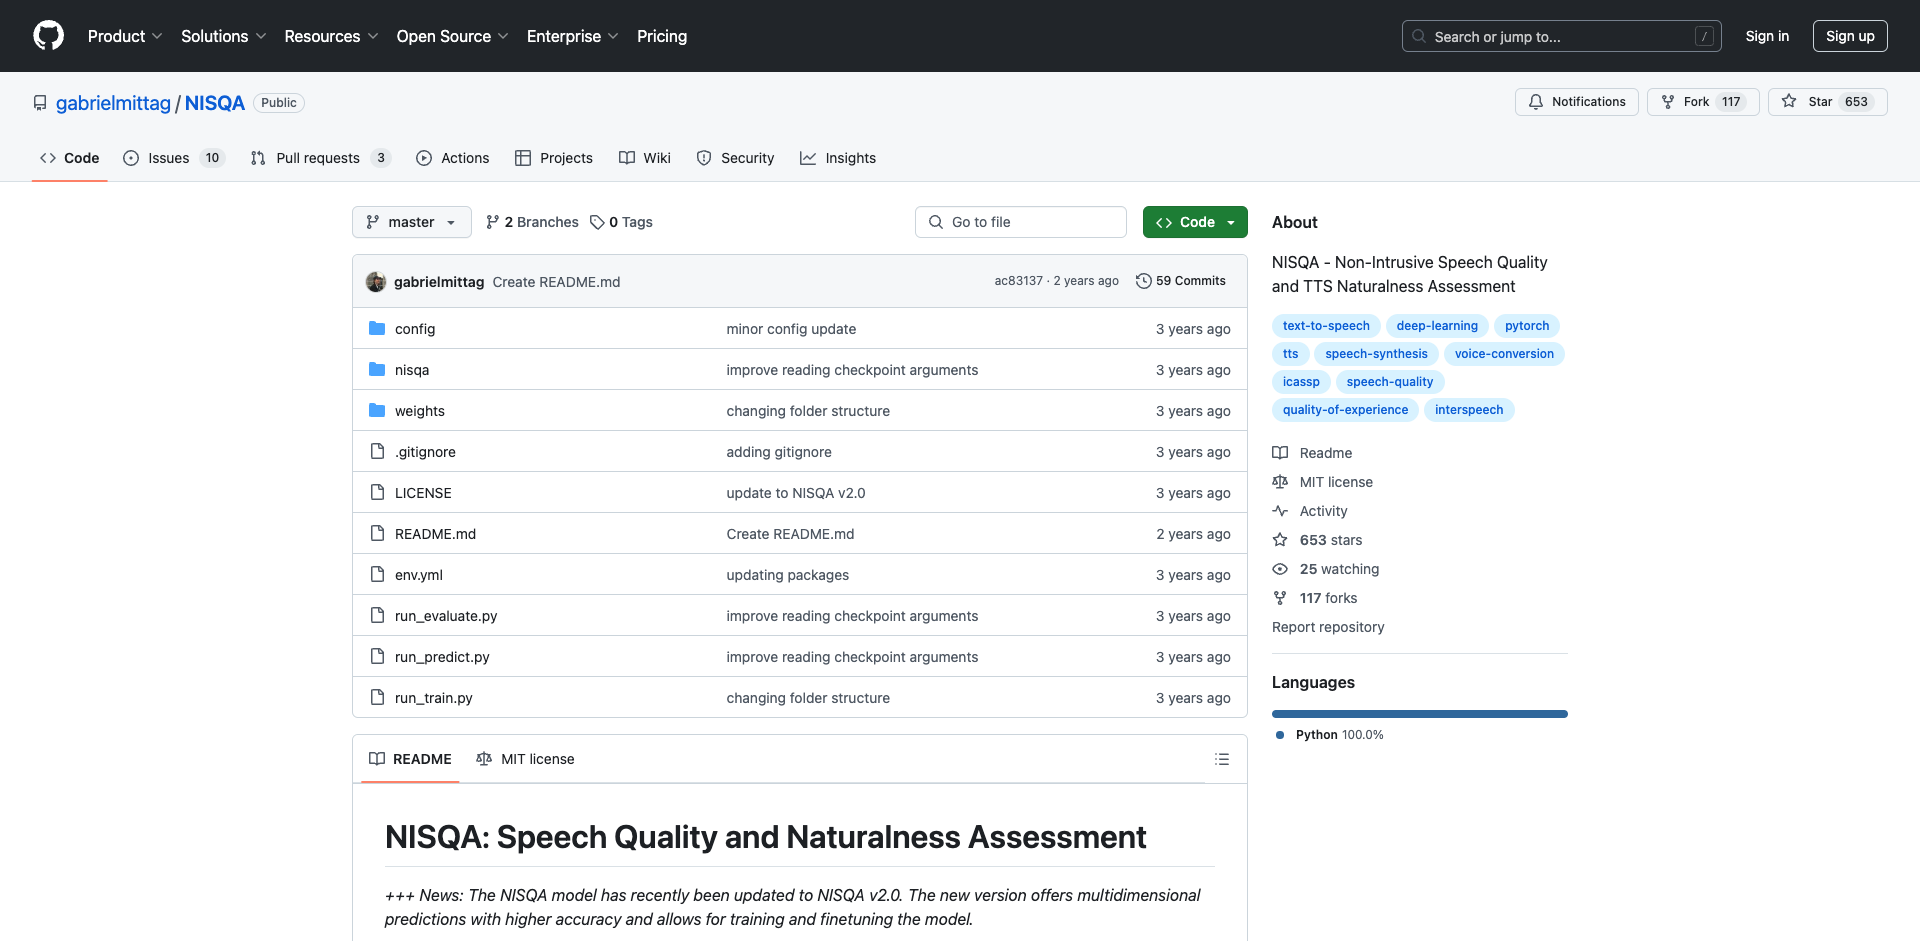The height and width of the screenshot is (941, 1920).
Task: Expand the Resources menu
Action: [331, 36]
